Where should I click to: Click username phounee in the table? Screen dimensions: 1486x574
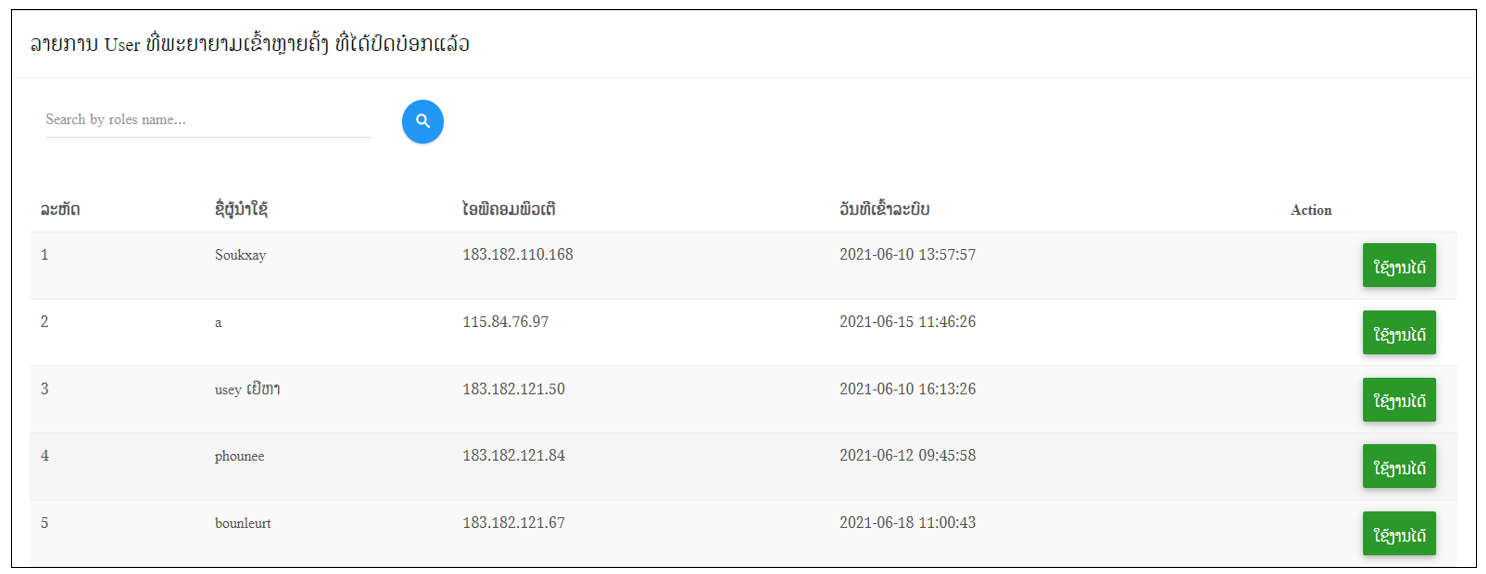pyautogui.click(x=239, y=456)
